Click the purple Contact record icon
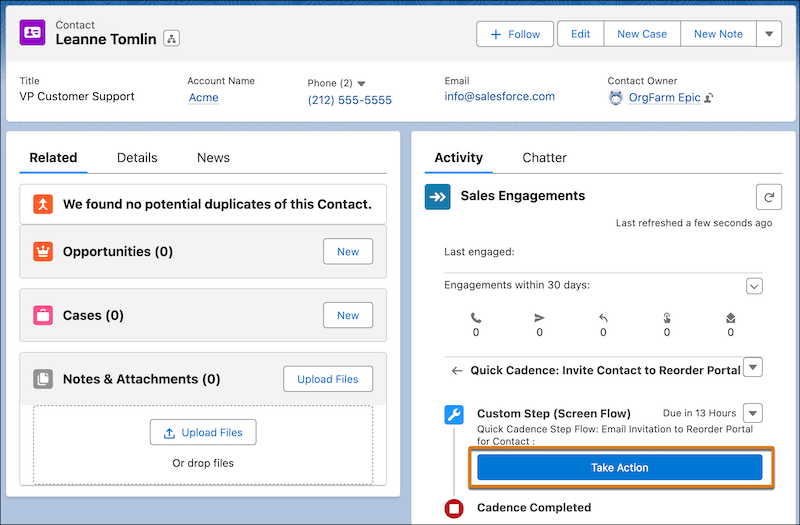Viewport: 800px width, 525px height. pyautogui.click(x=32, y=33)
